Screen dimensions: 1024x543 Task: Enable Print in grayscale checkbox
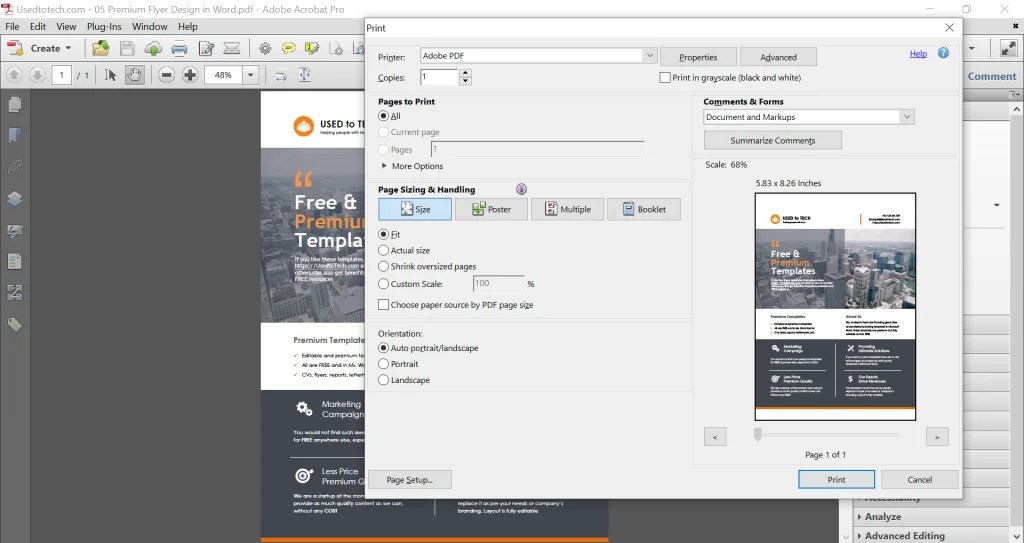tap(665, 77)
